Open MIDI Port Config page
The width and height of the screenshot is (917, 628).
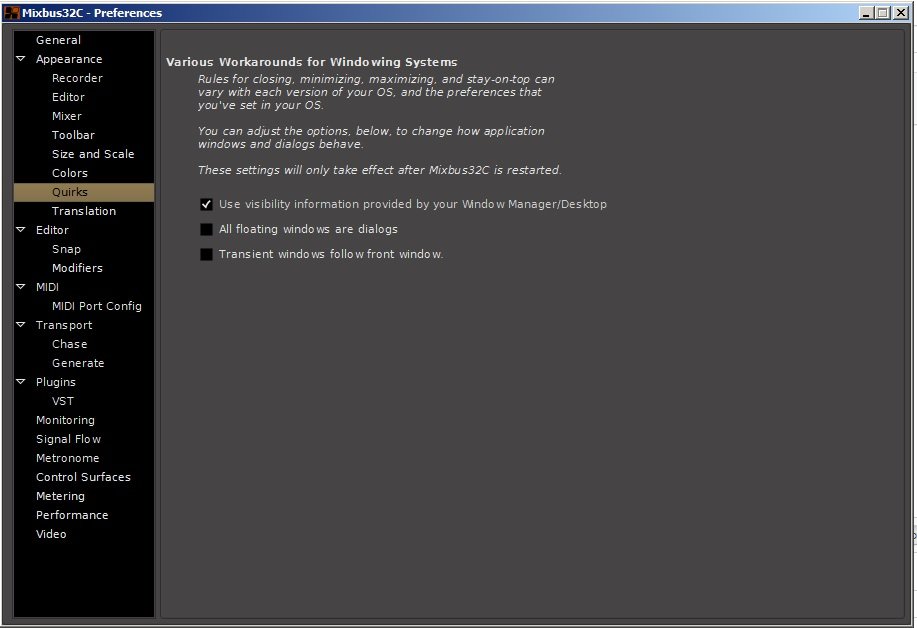click(x=96, y=306)
